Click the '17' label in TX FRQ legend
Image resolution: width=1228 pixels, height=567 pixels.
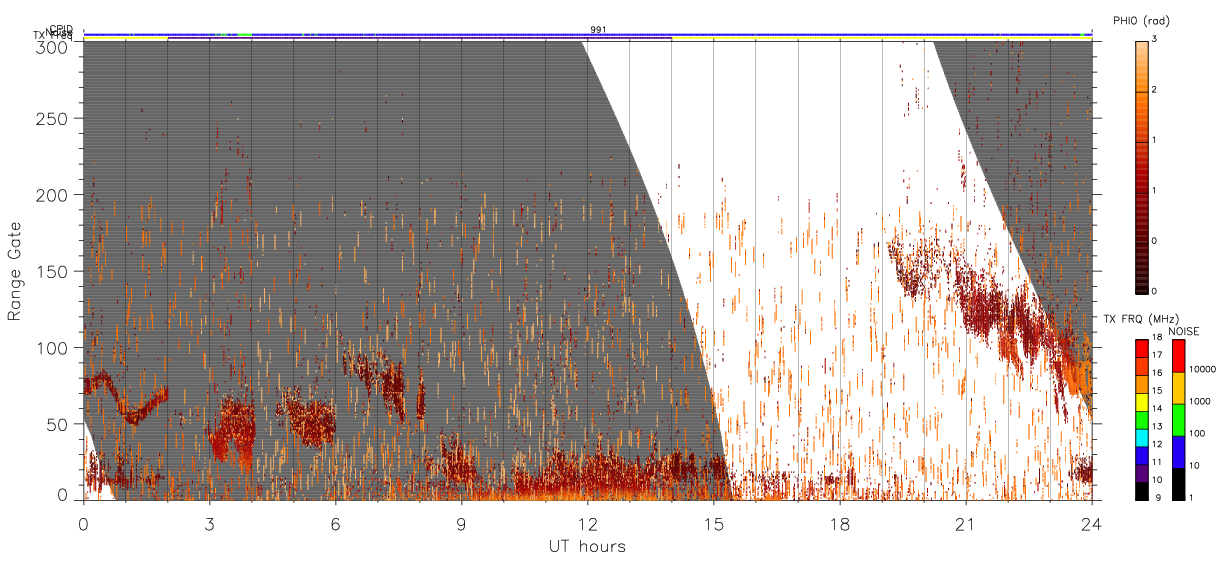1157,355
